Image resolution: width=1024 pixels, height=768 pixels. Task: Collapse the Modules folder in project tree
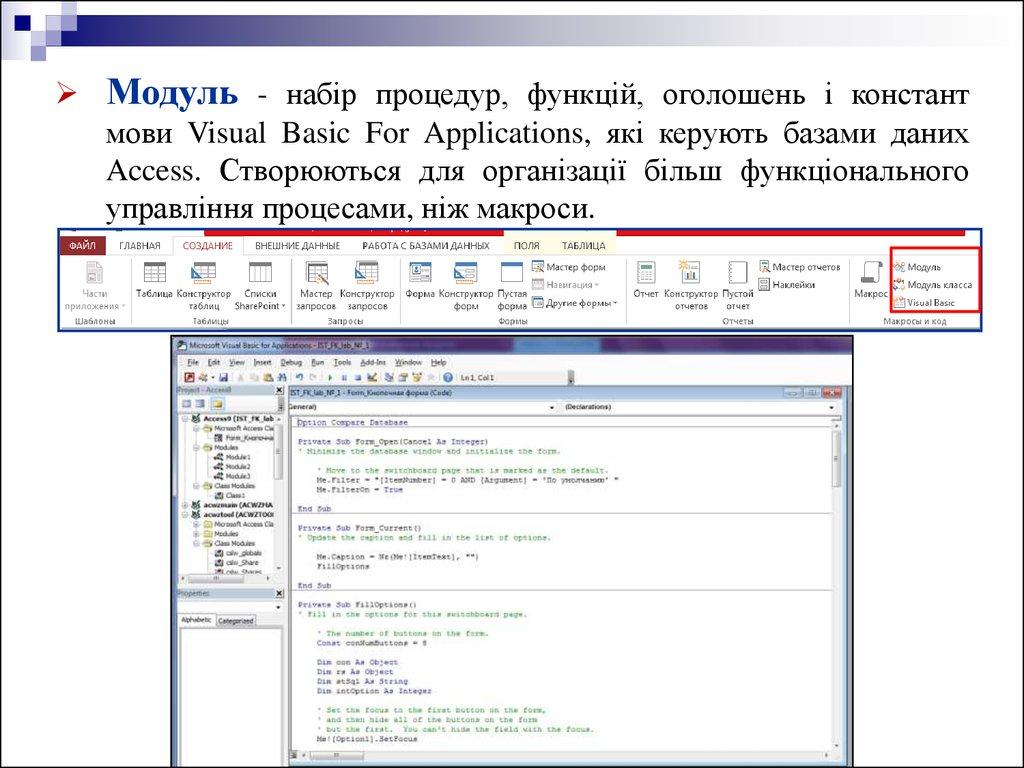[x=196, y=447]
